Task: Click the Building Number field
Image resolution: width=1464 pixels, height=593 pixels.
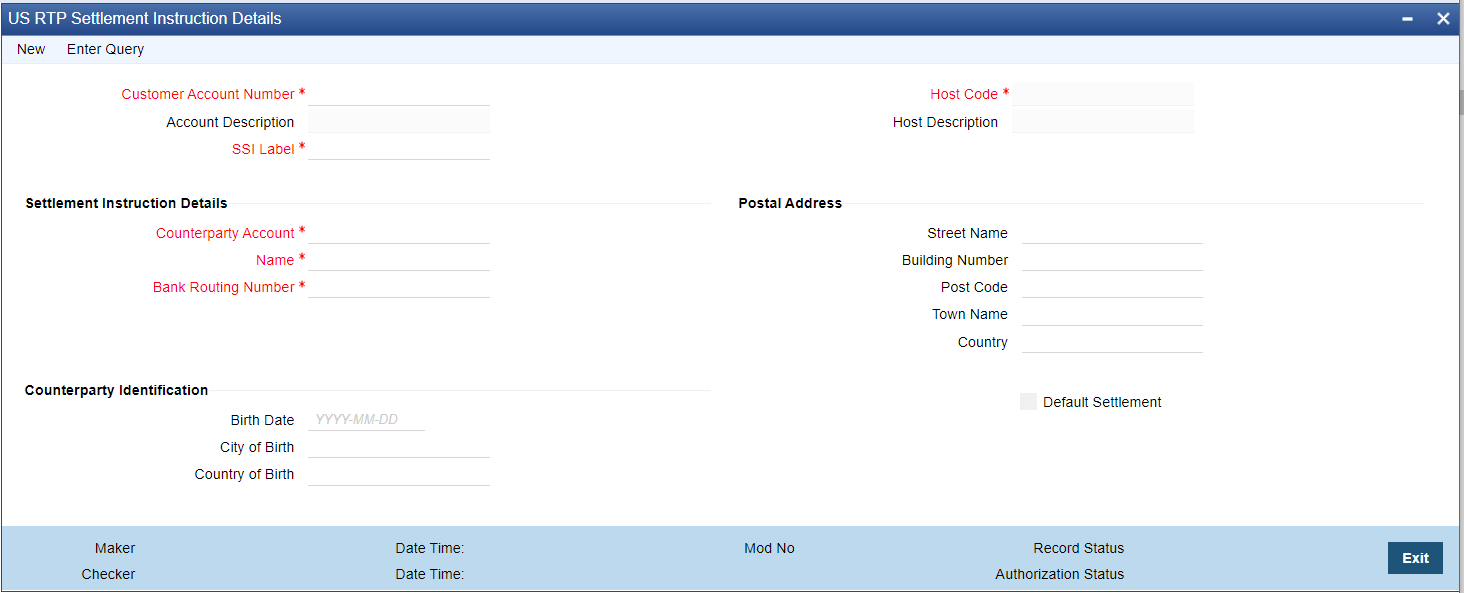Action: pos(1112,260)
